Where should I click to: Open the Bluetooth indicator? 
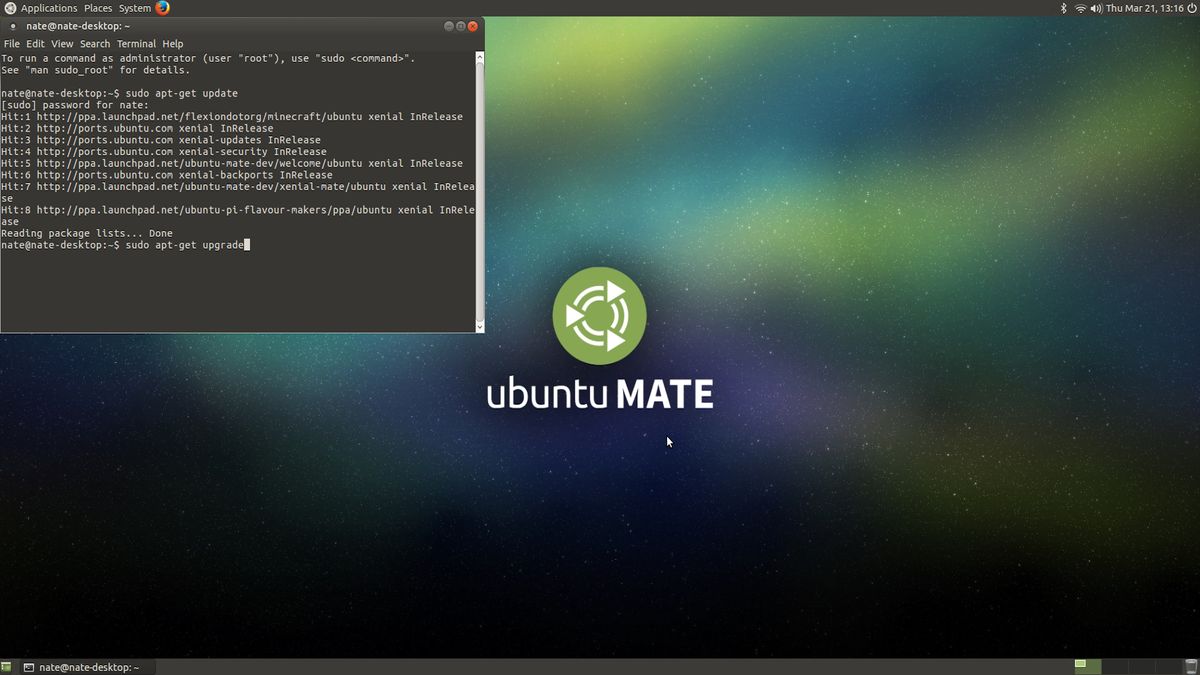point(1064,8)
